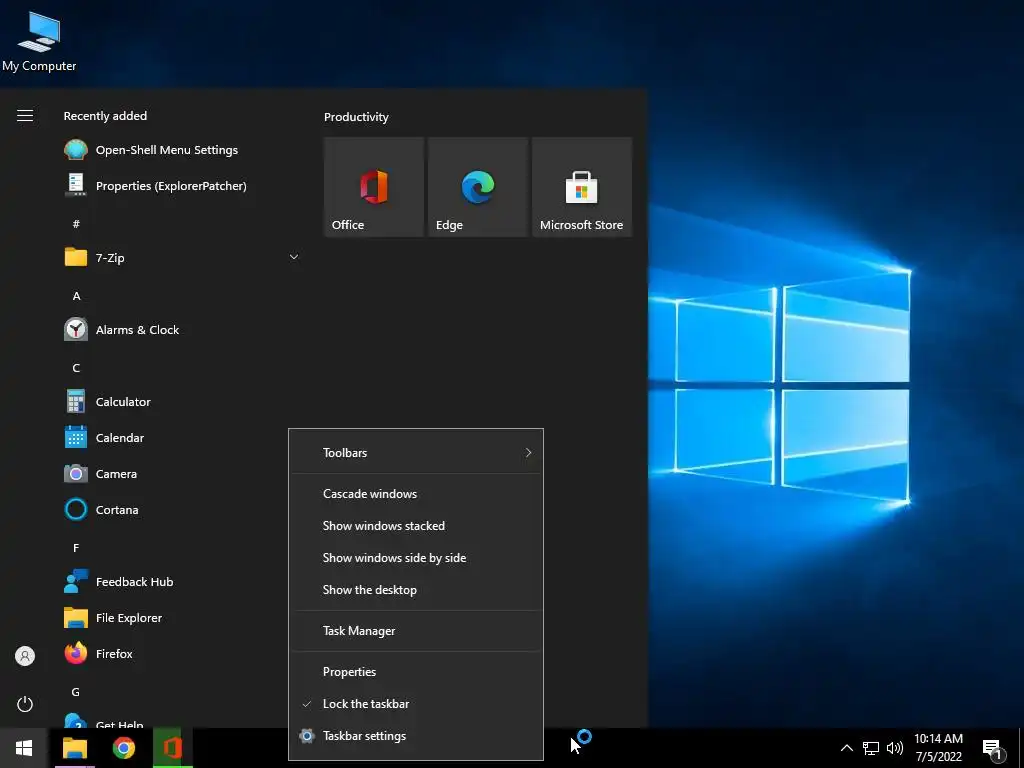Toggle Lock the taskbar
1024x768 pixels.
416,703
